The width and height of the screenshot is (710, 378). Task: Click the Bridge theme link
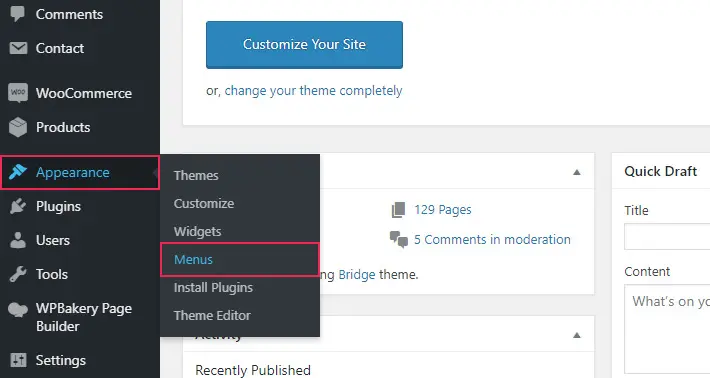click(357, 274)
